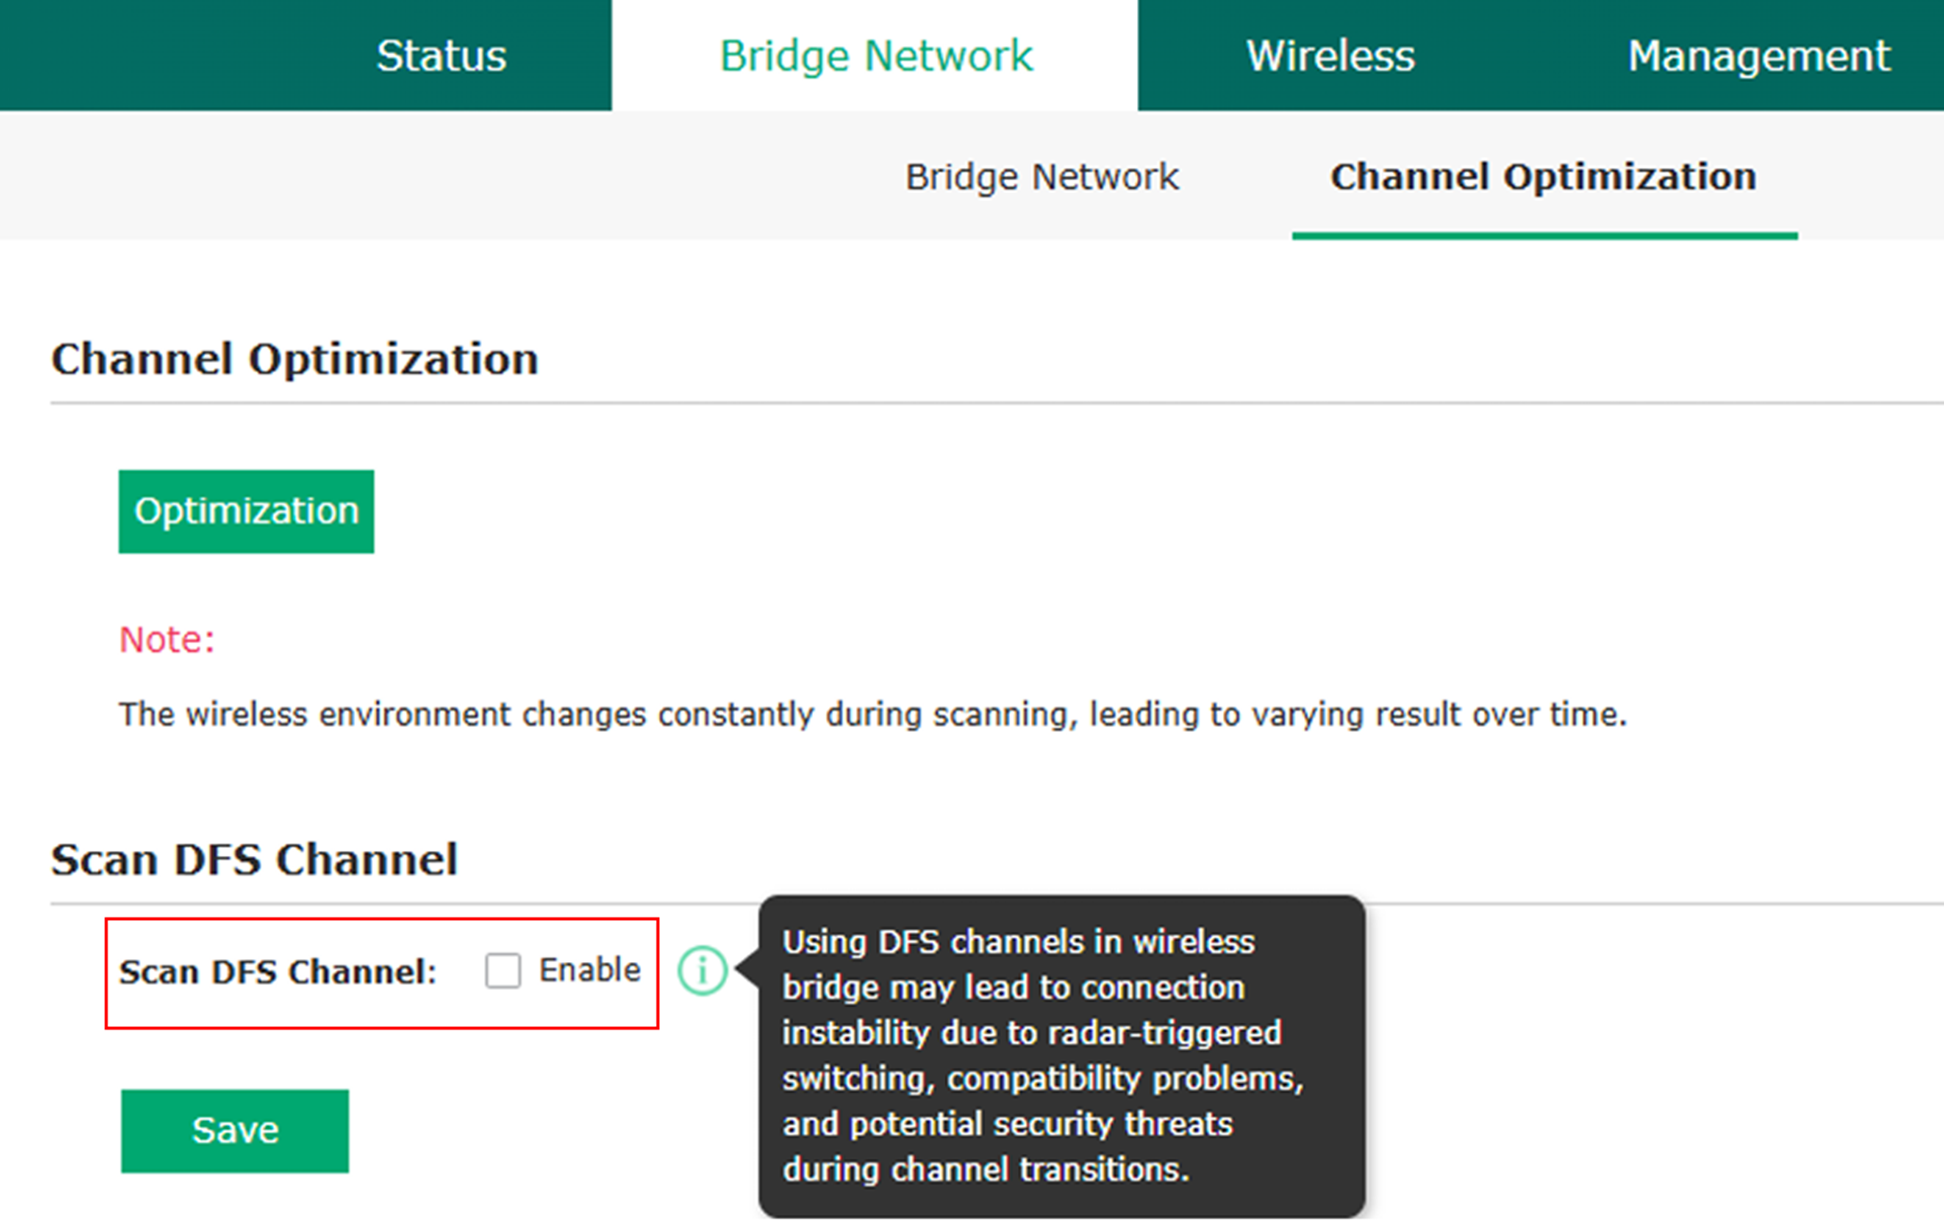Click the DFS channels warning tooltip
This screenshot has height=1222, width=1944.
(1062, 1056)
